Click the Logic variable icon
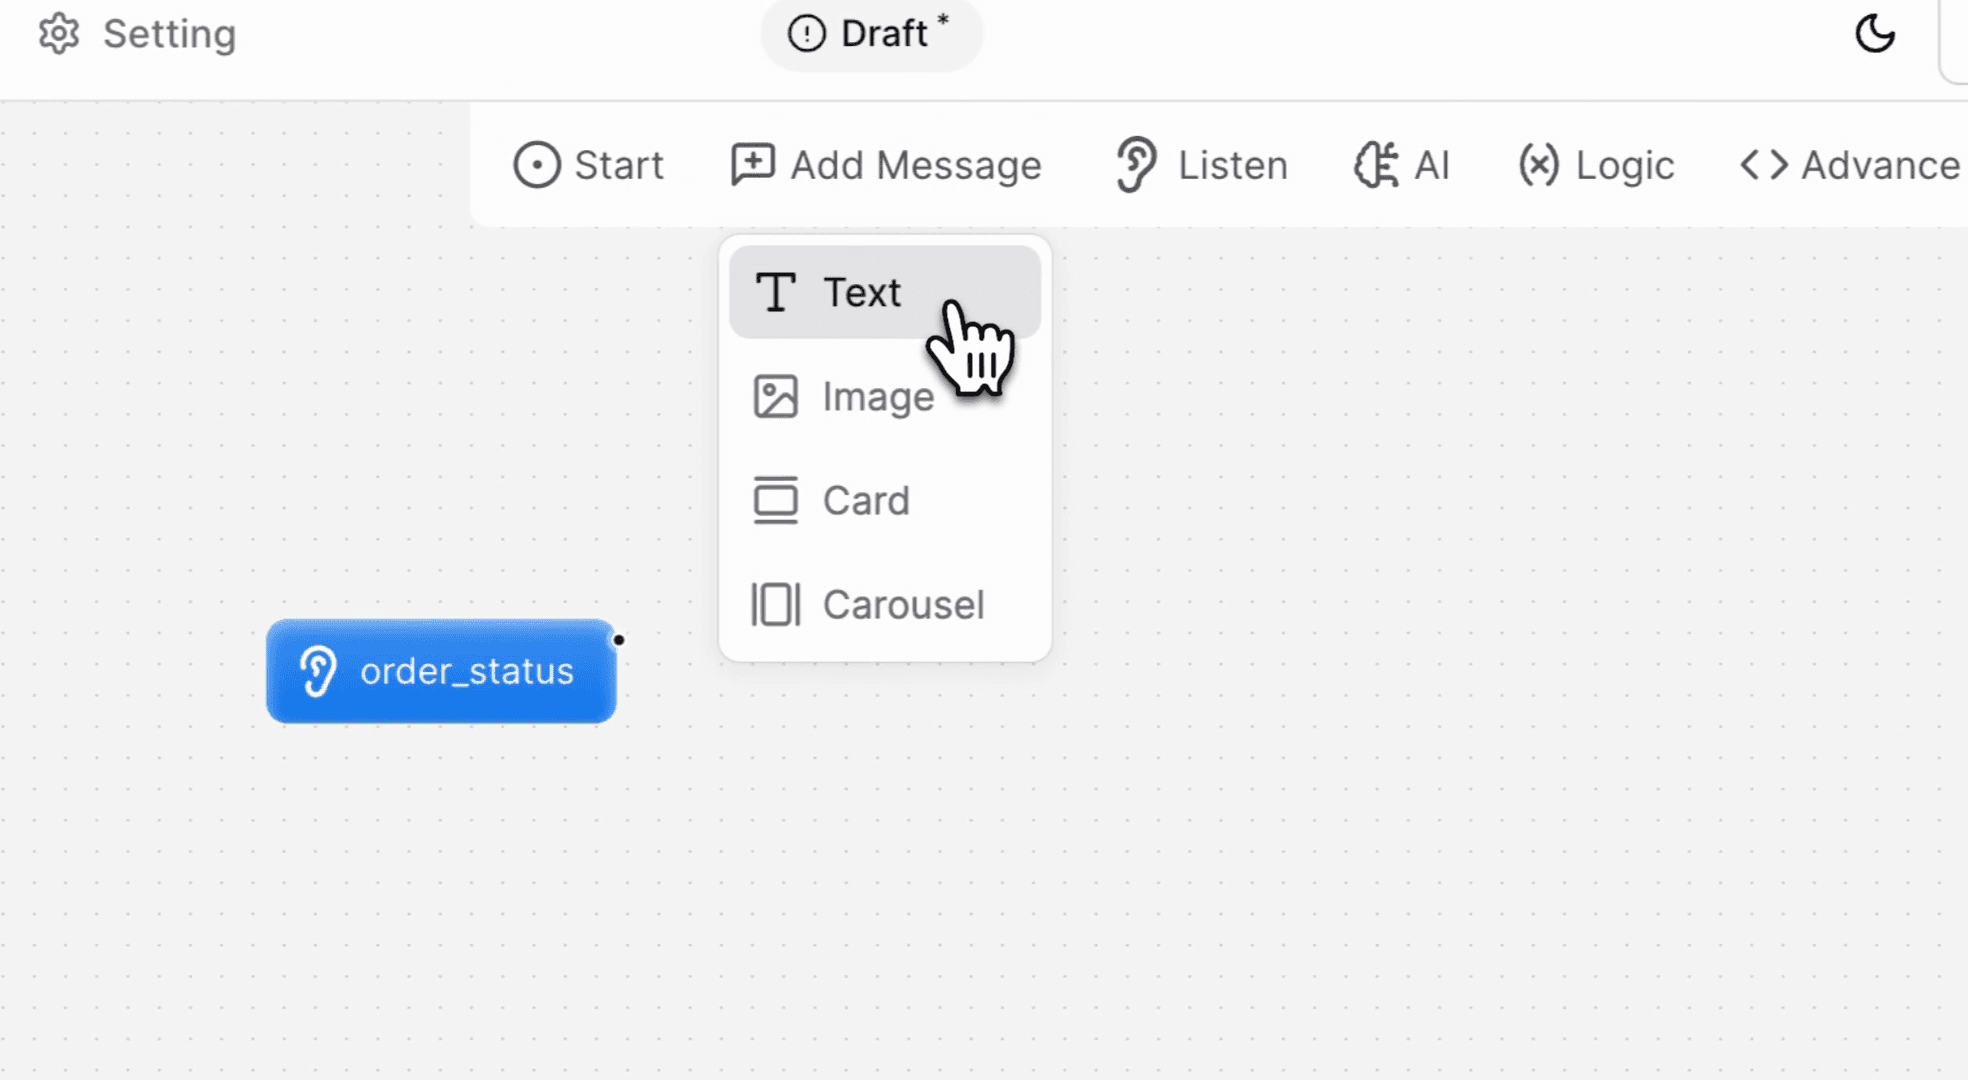This screenshot has width=1968, height=1080. (x=1538, y=165)
